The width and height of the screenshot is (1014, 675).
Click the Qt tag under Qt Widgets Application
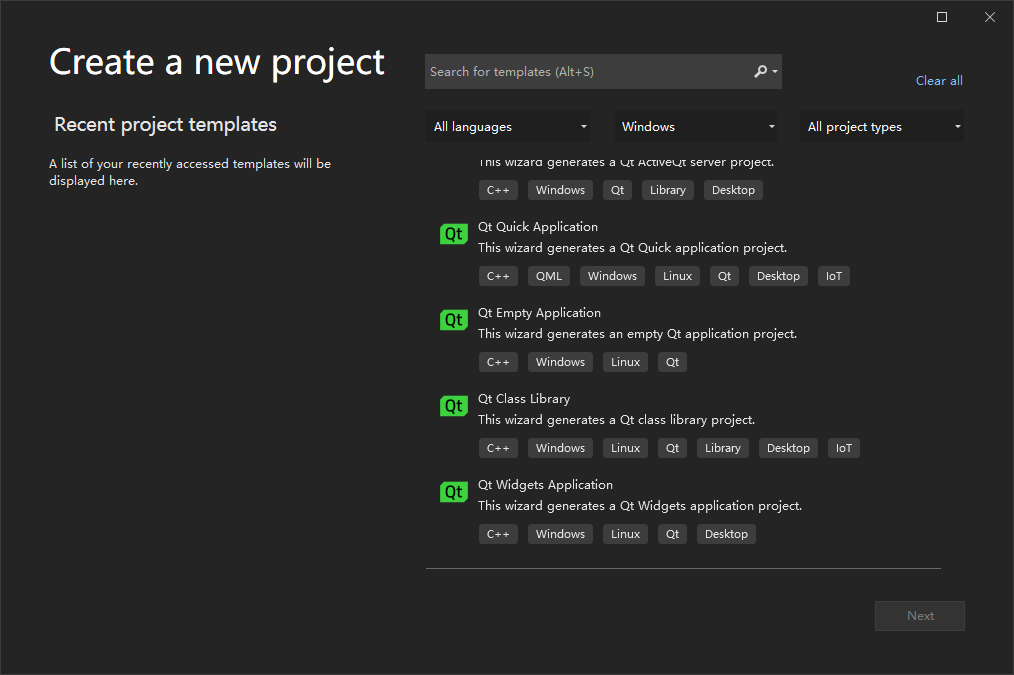pos(673,534)
